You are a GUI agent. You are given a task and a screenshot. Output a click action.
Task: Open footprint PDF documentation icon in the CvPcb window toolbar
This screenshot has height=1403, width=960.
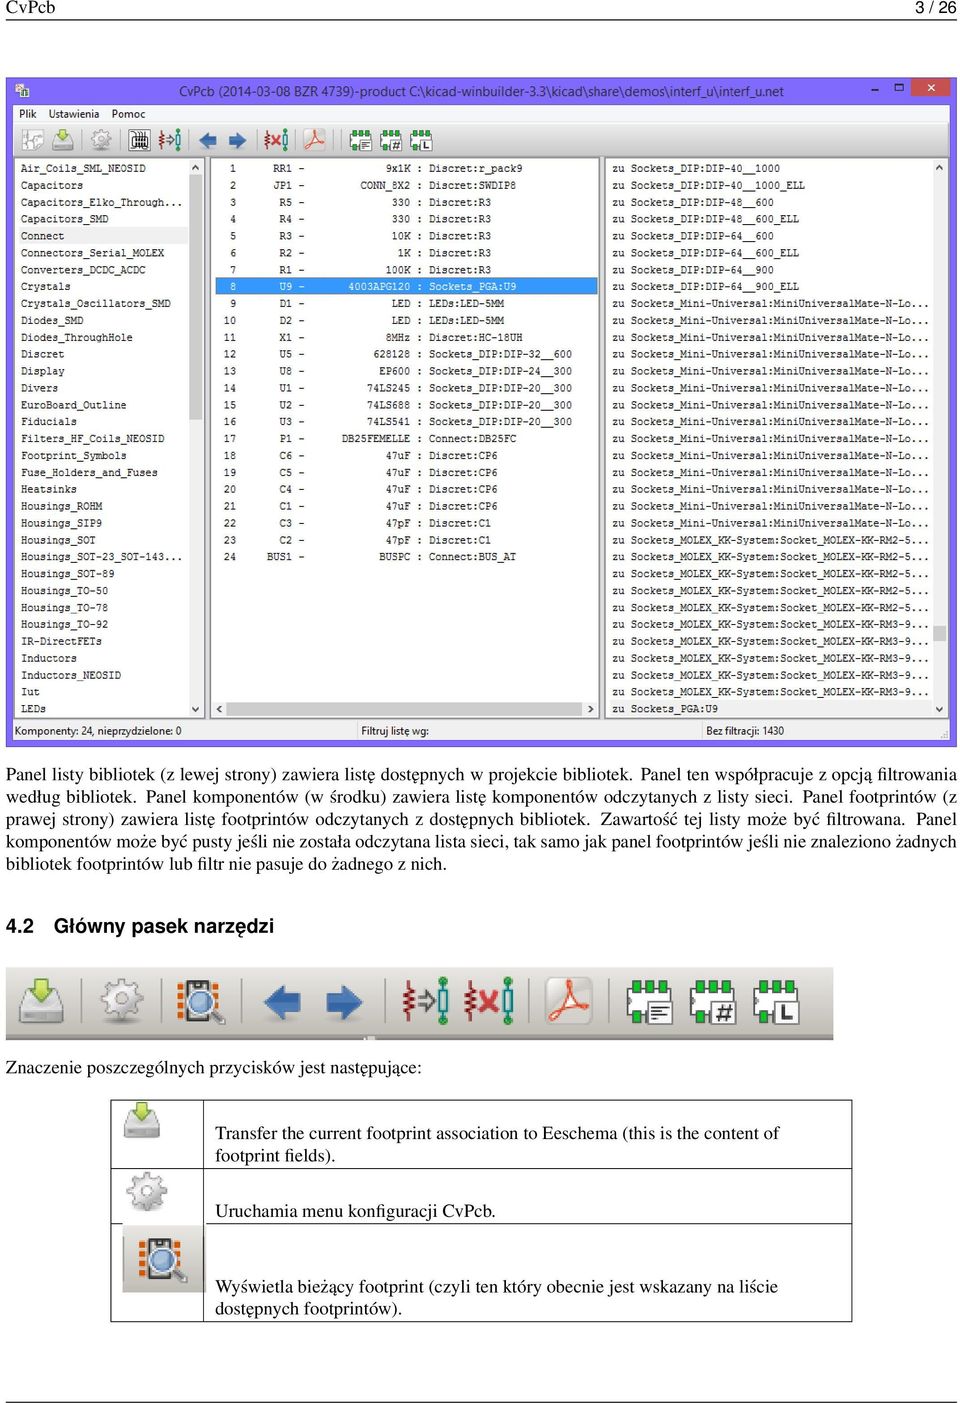point(314,140)
